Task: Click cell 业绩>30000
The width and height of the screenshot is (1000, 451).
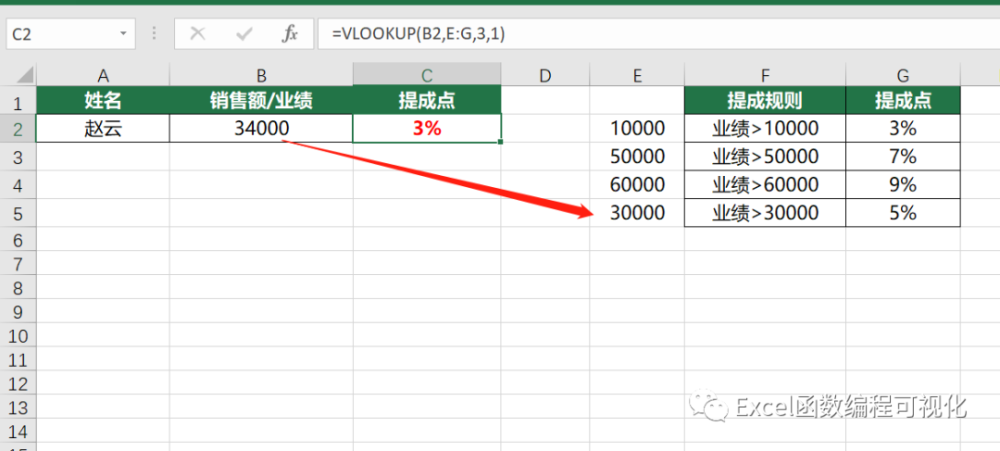Action: click(765, 213)
